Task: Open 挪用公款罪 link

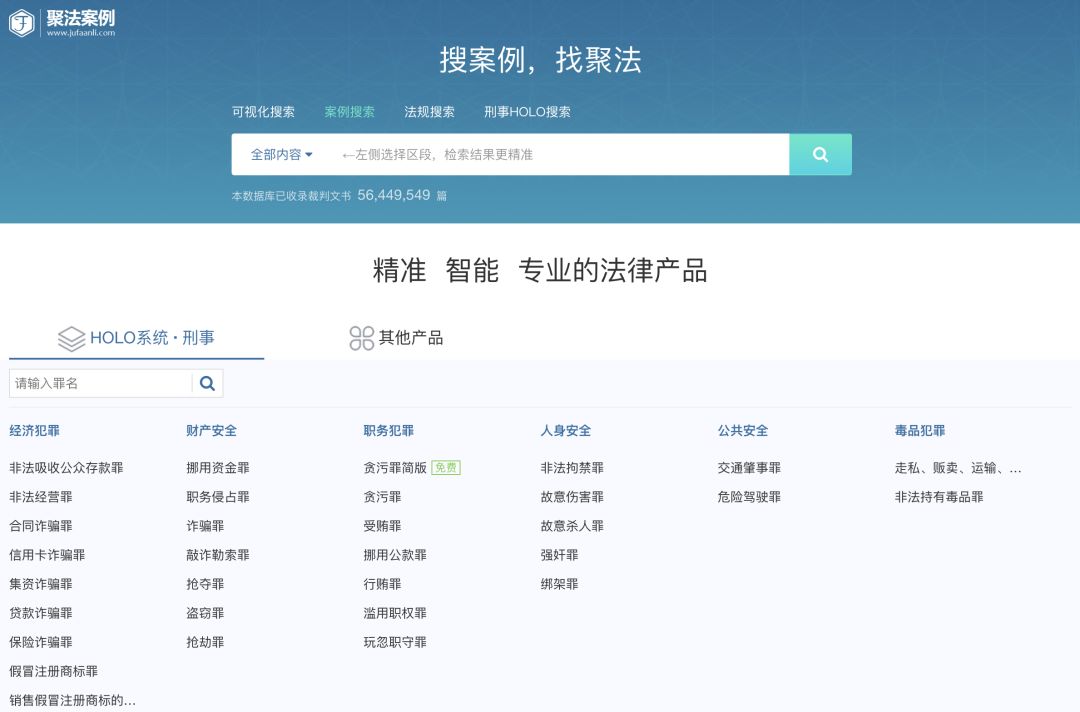Action: (395, 554)
